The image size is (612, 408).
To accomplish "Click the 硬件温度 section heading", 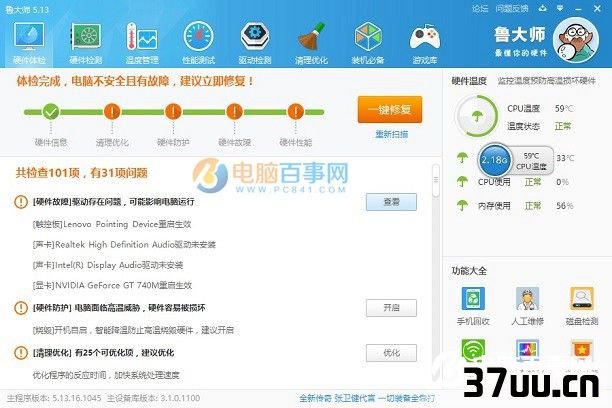I will tap(469, 81).
